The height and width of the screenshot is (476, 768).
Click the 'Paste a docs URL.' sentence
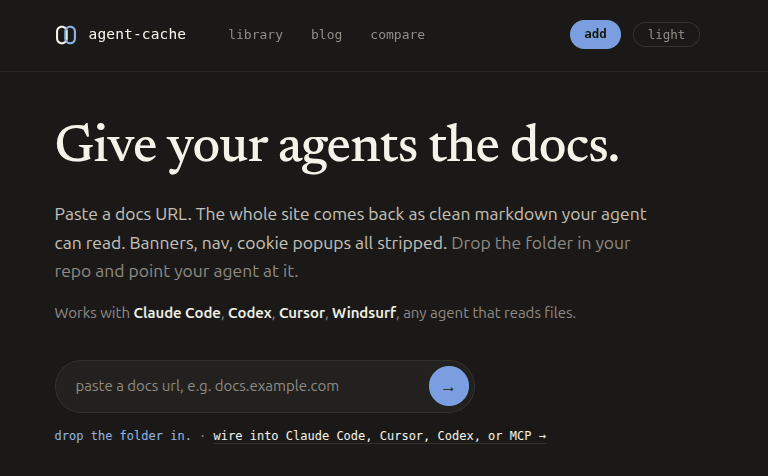[x=123, y=214]
